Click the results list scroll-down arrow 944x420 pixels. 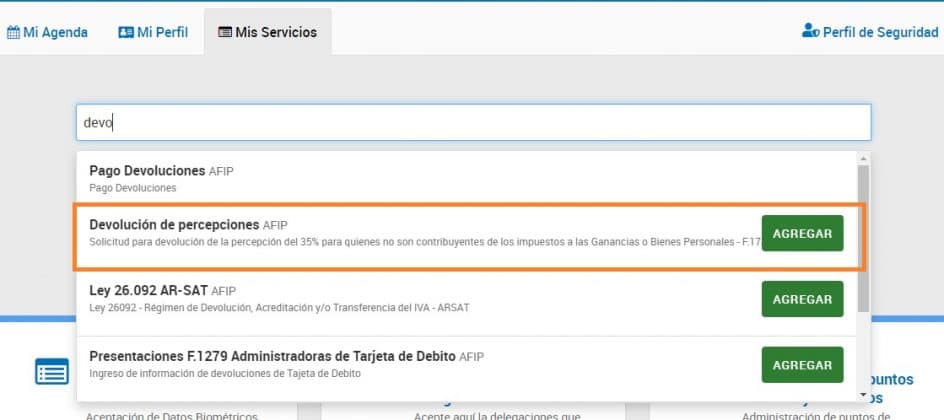(863, 395)
